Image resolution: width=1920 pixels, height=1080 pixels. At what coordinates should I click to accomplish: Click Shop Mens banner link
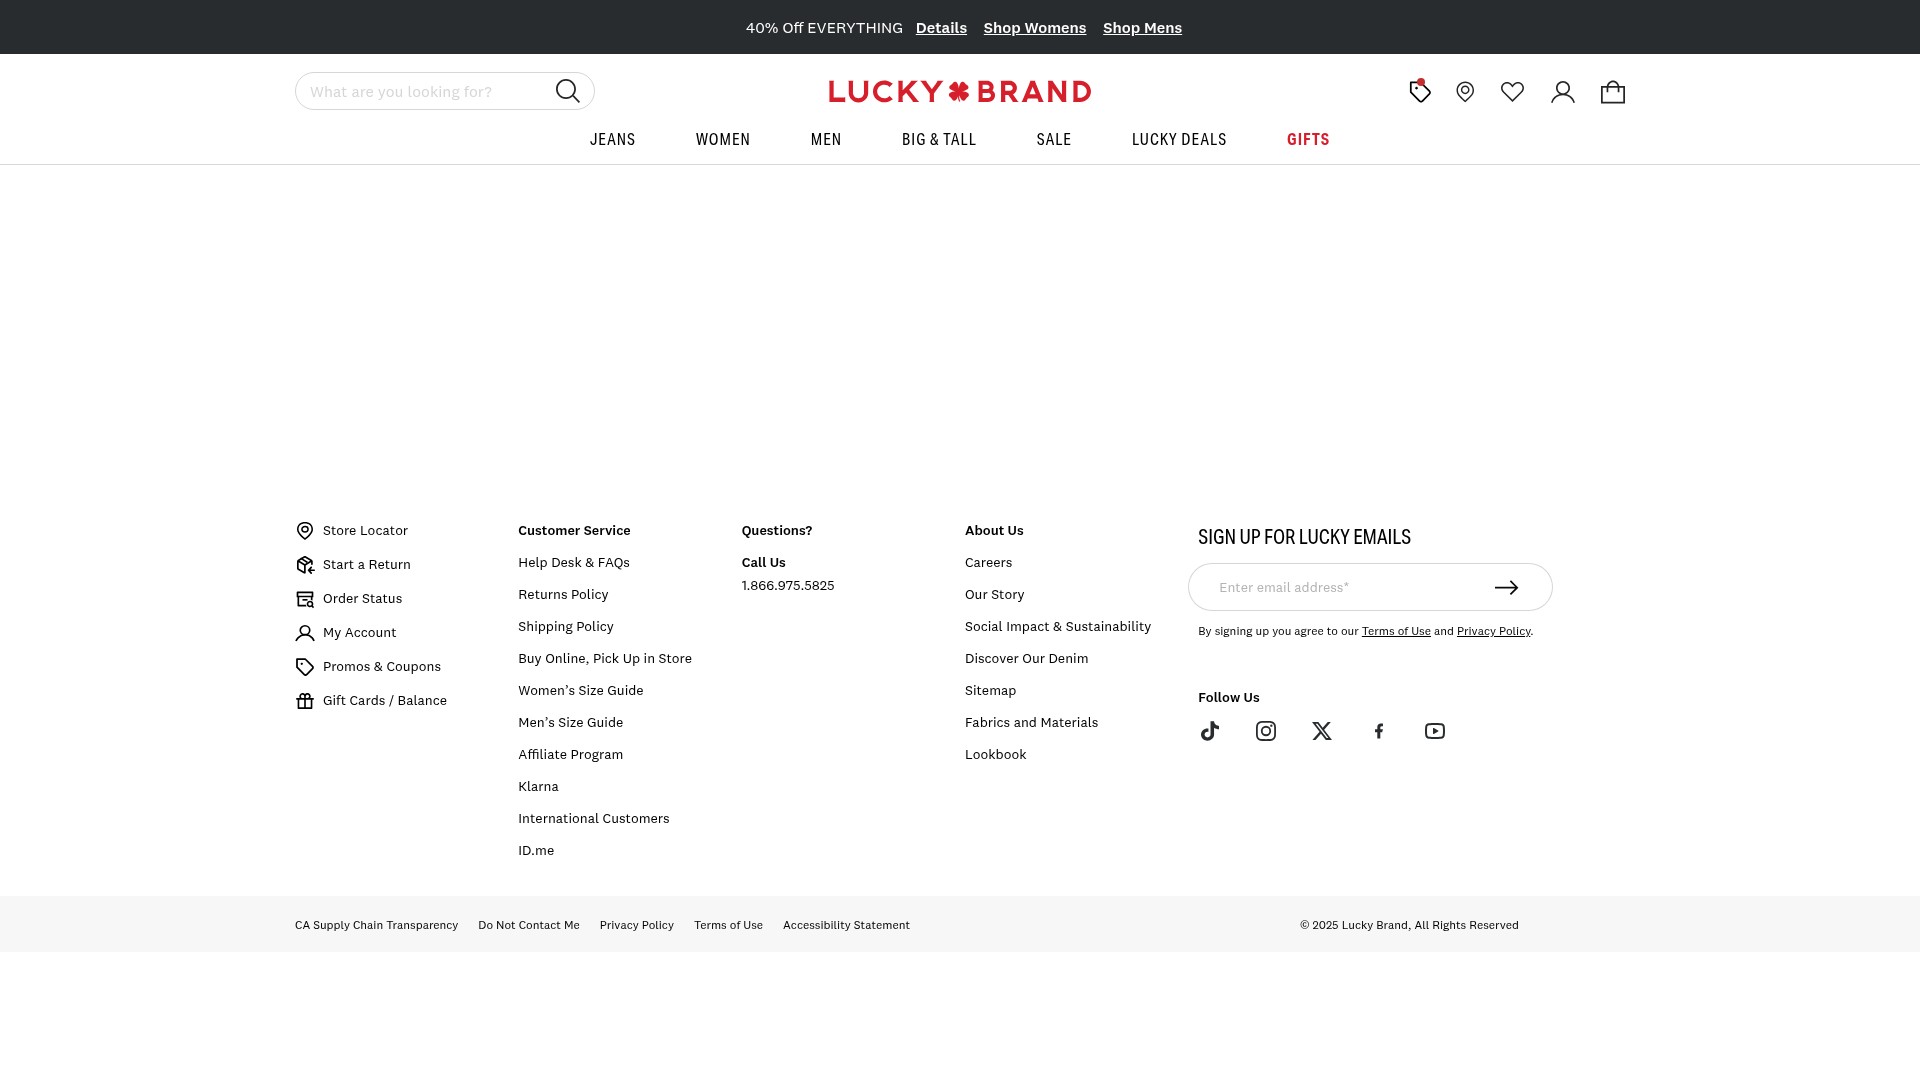click(1142, 27)
